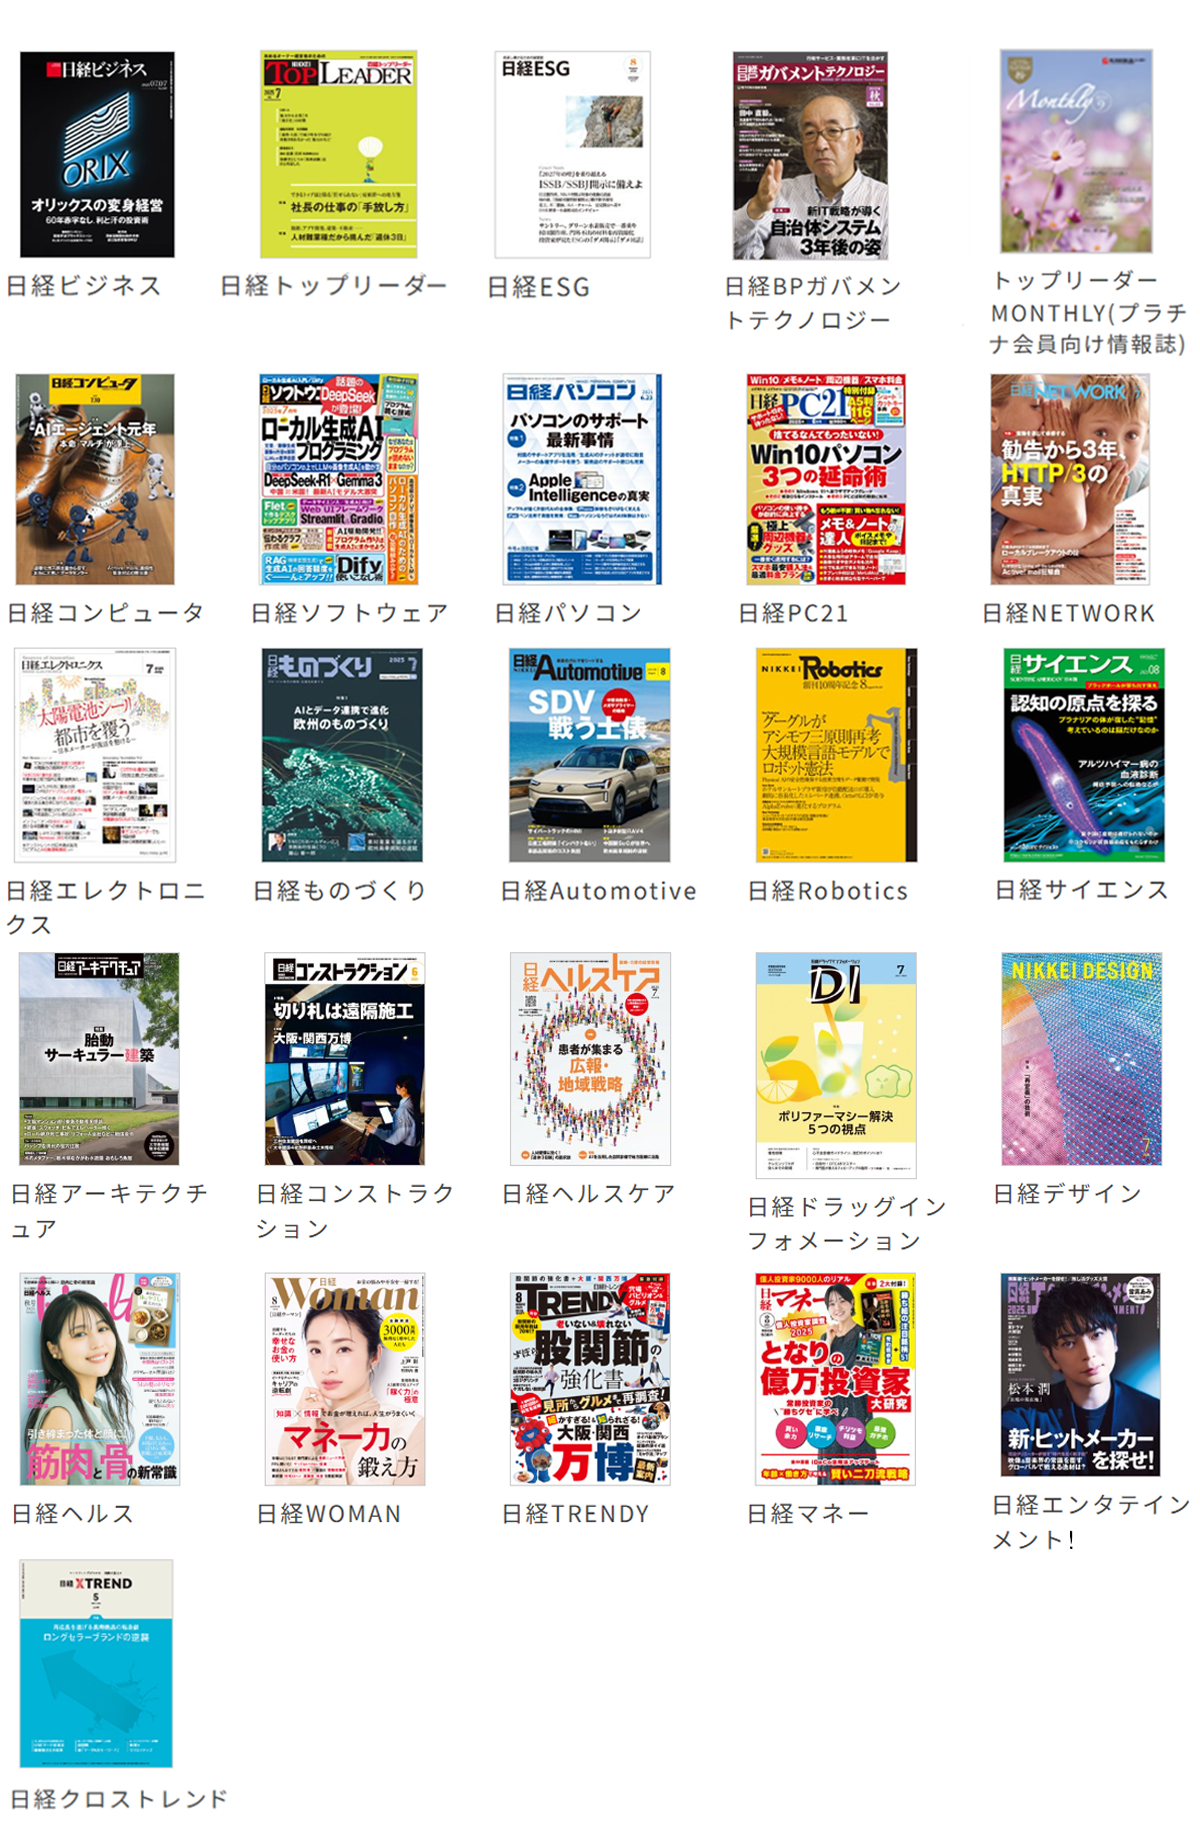The width and height of the screenshot is (1200, 1830).
Task: Click the 日経NETWORK title link
Action: [1068, 613]
